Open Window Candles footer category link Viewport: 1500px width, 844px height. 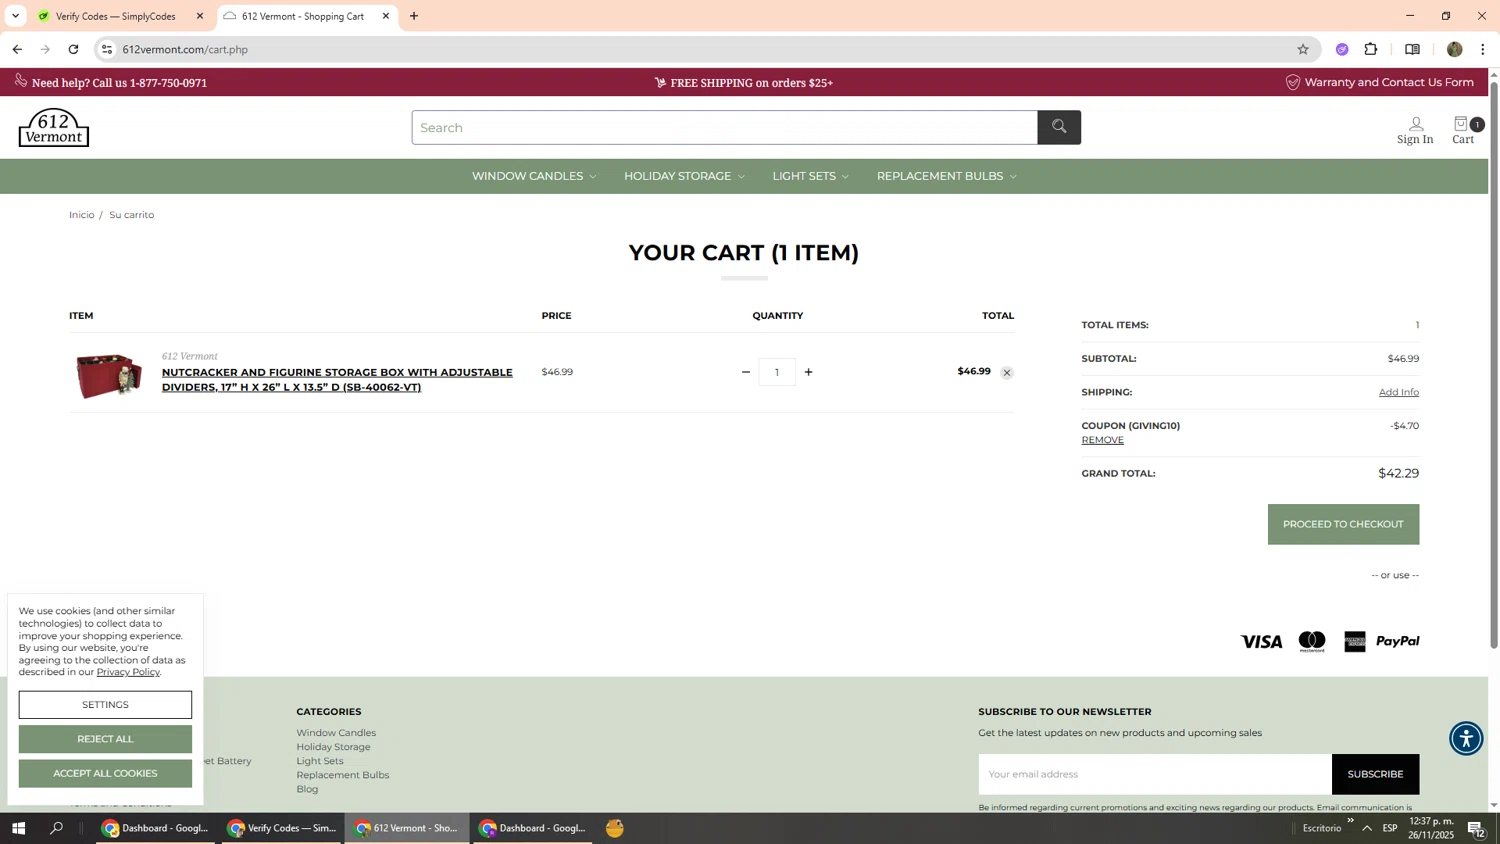(336, 733)
